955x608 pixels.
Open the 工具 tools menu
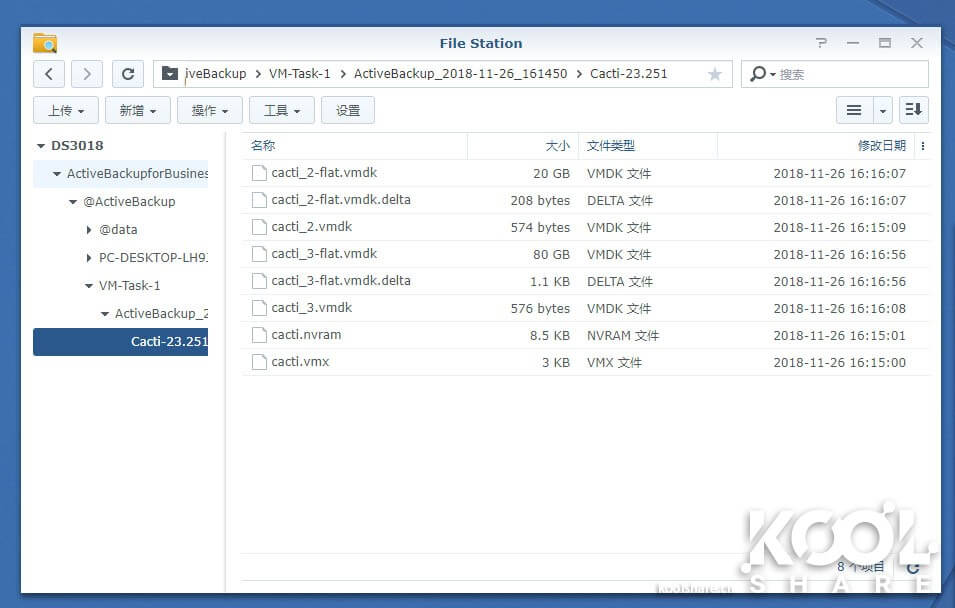[282, 110]
